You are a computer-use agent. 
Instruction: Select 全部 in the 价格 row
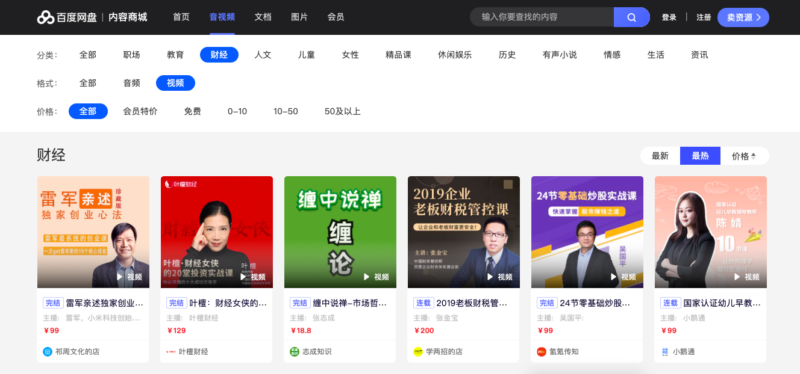point(88,111)
